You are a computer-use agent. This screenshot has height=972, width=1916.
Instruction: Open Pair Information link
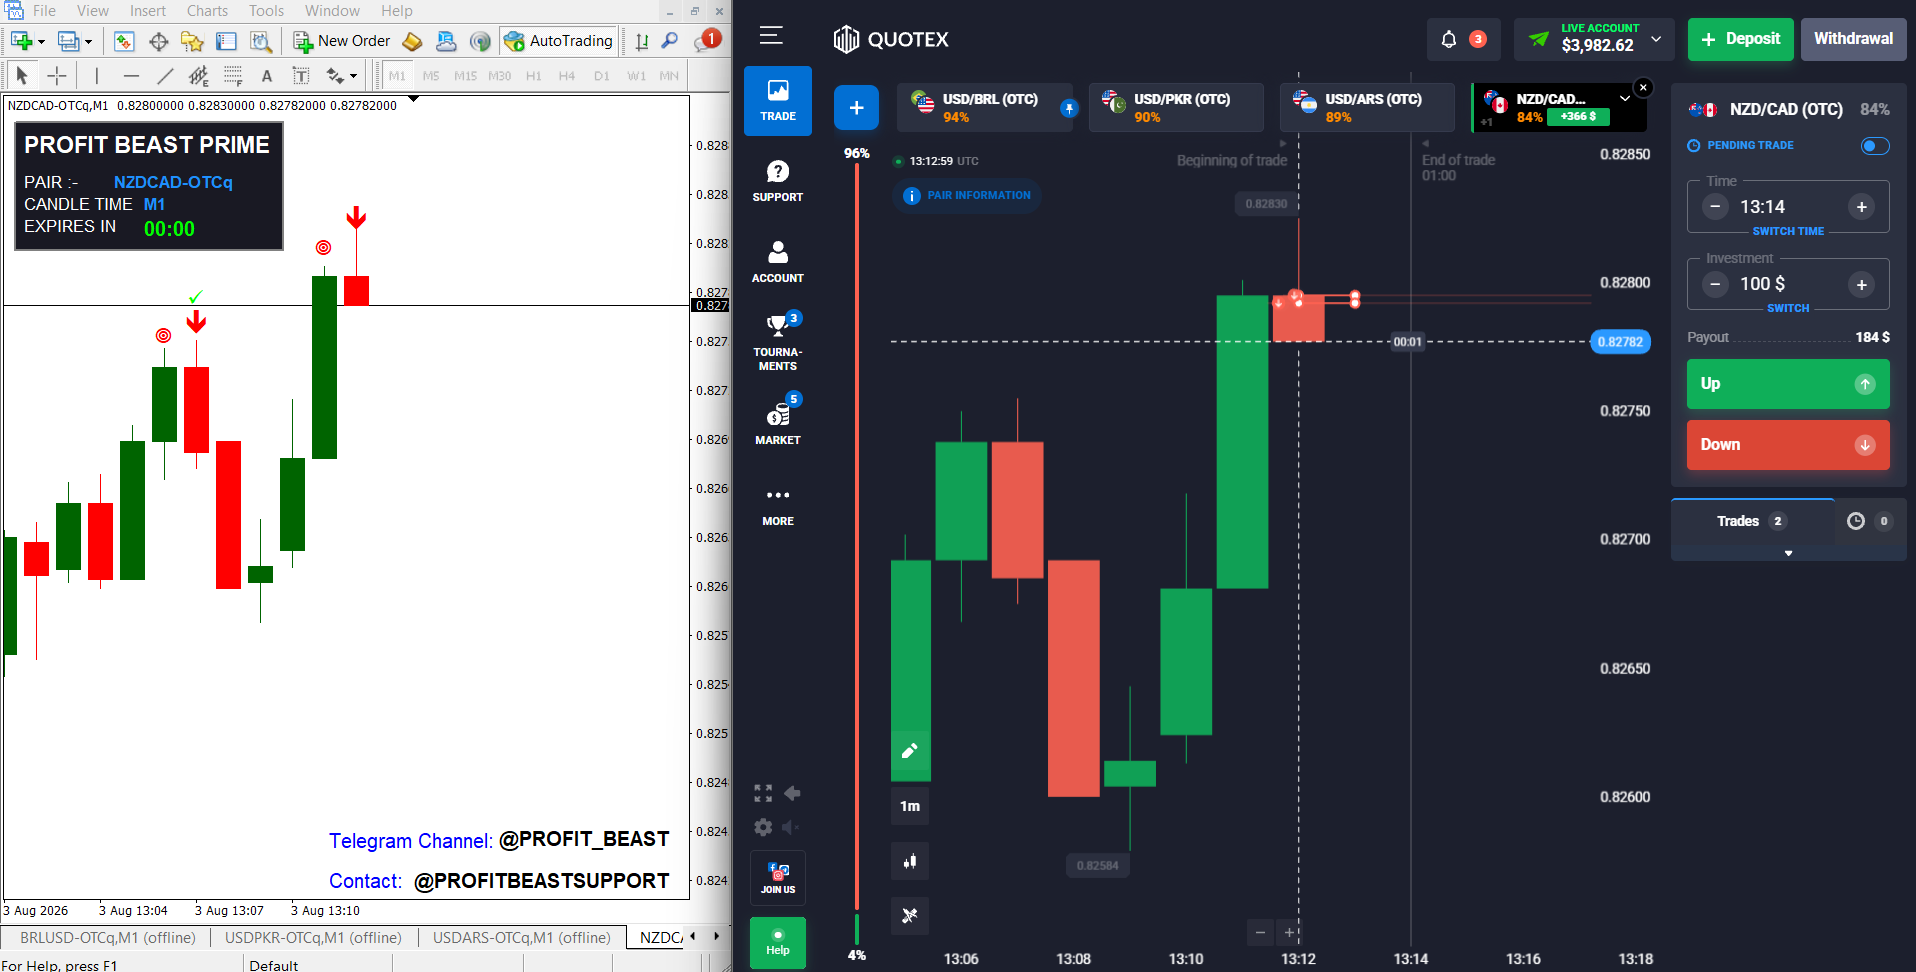(967, 196)
